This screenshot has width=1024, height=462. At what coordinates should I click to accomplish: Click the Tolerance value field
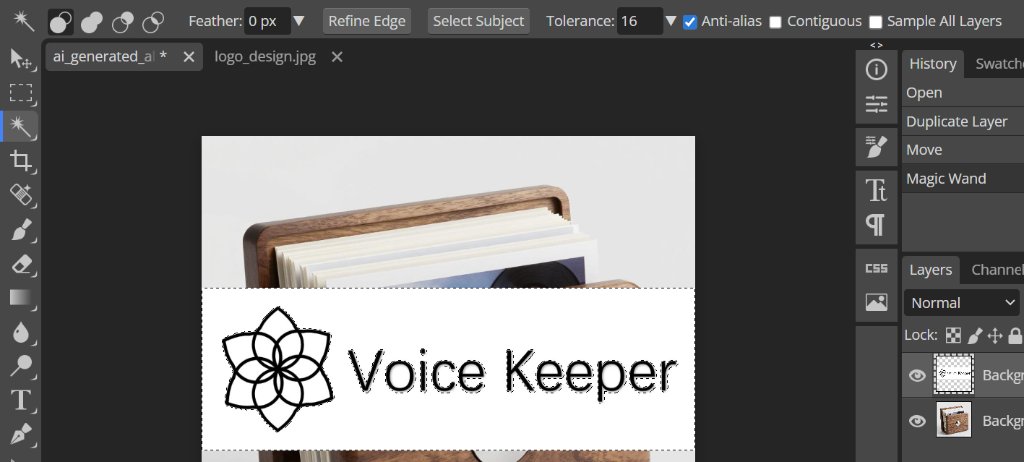tap(639, 21)
